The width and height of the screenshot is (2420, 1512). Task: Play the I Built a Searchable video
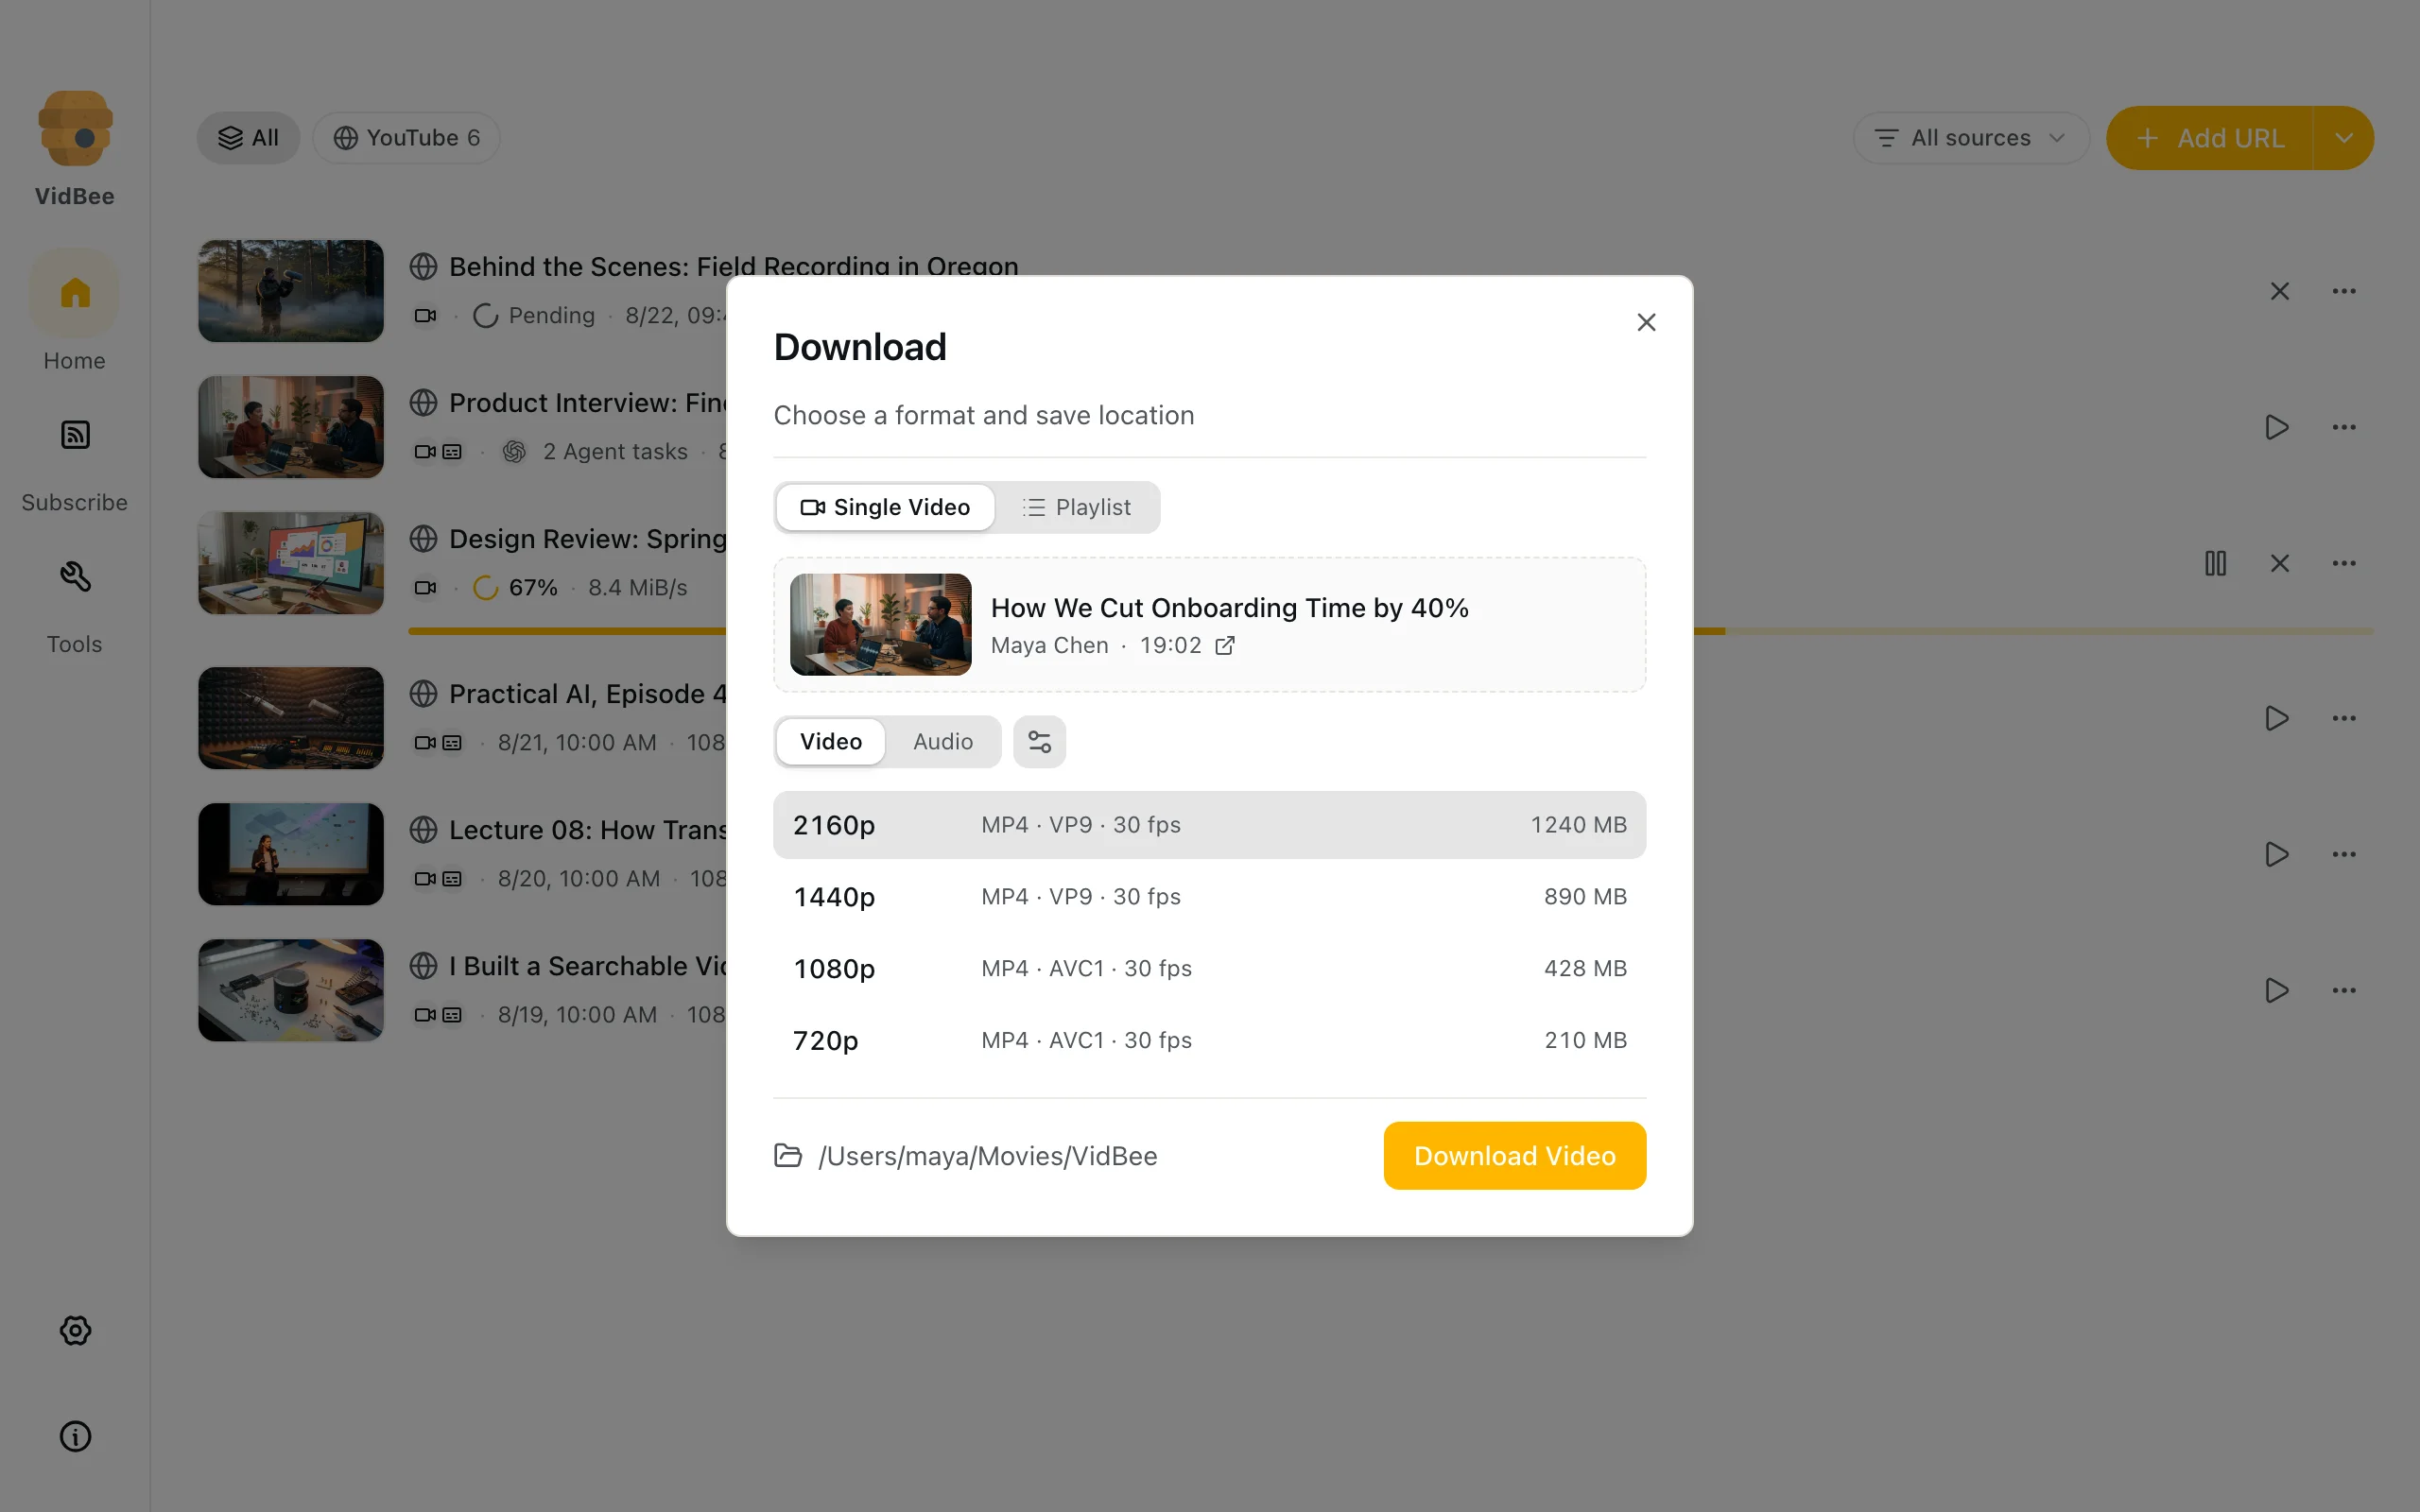point(2277,990)
